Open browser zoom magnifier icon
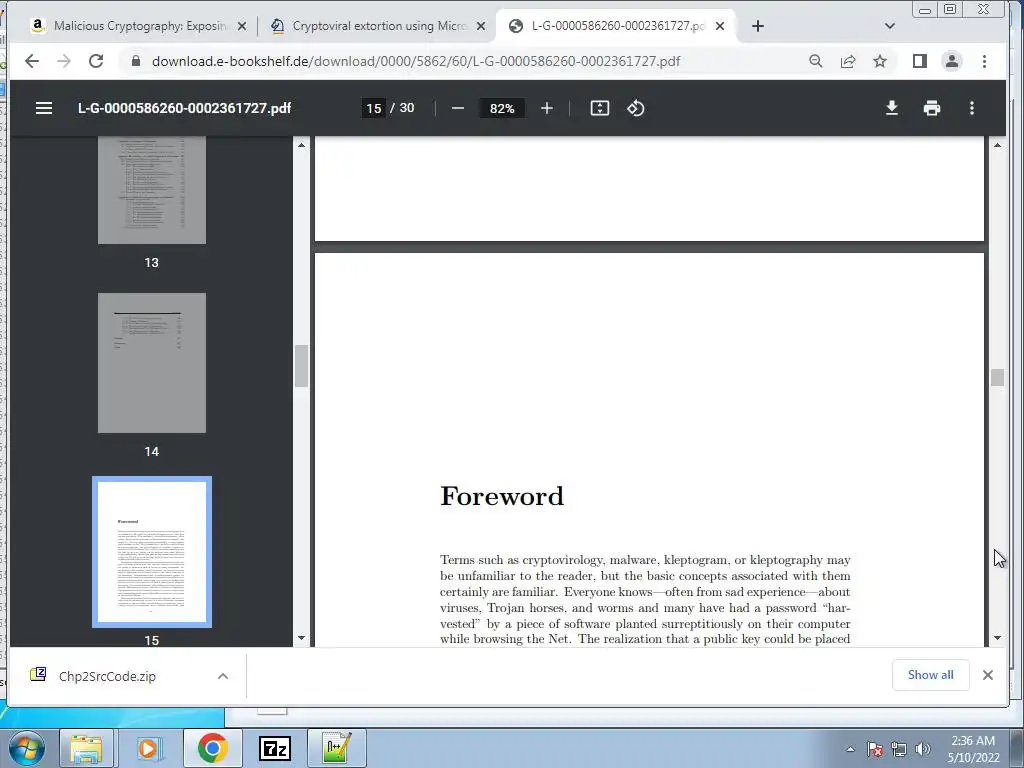 coord(816,61)
